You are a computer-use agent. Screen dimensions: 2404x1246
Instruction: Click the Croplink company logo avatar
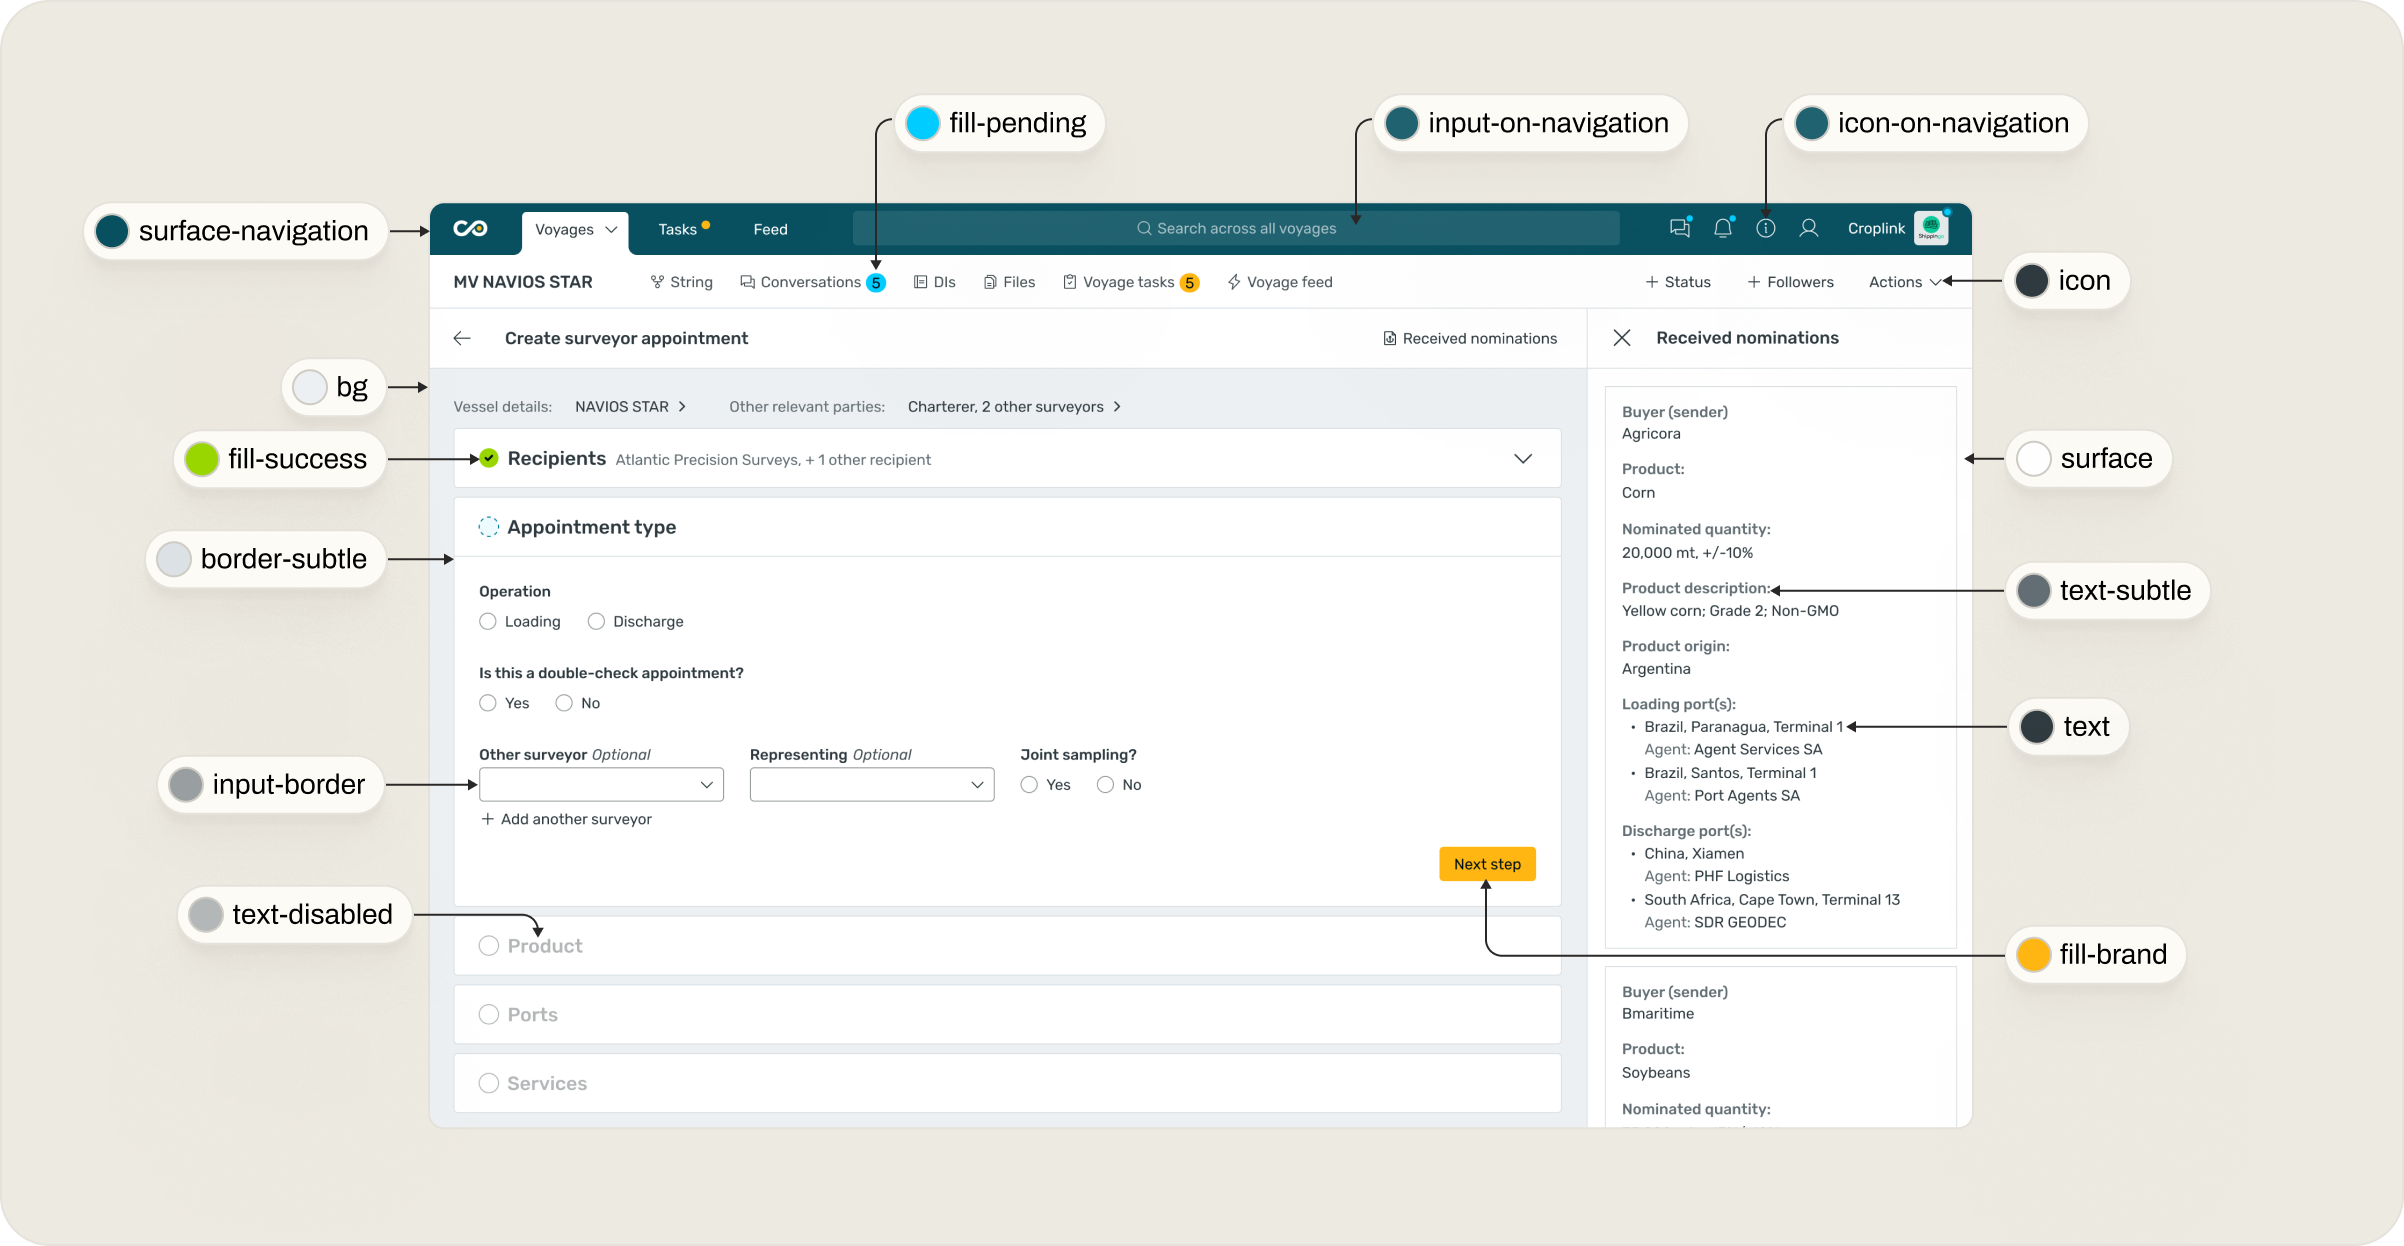pos(1931,228)
